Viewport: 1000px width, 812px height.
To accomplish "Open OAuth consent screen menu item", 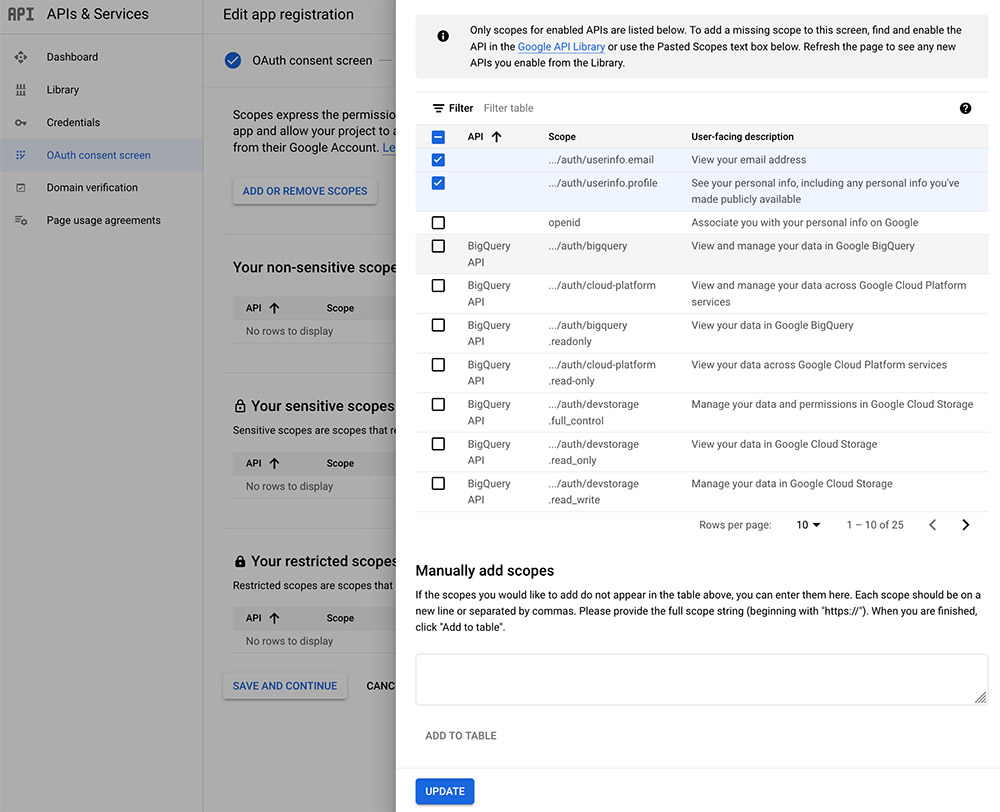I will (x=98, y=155).
